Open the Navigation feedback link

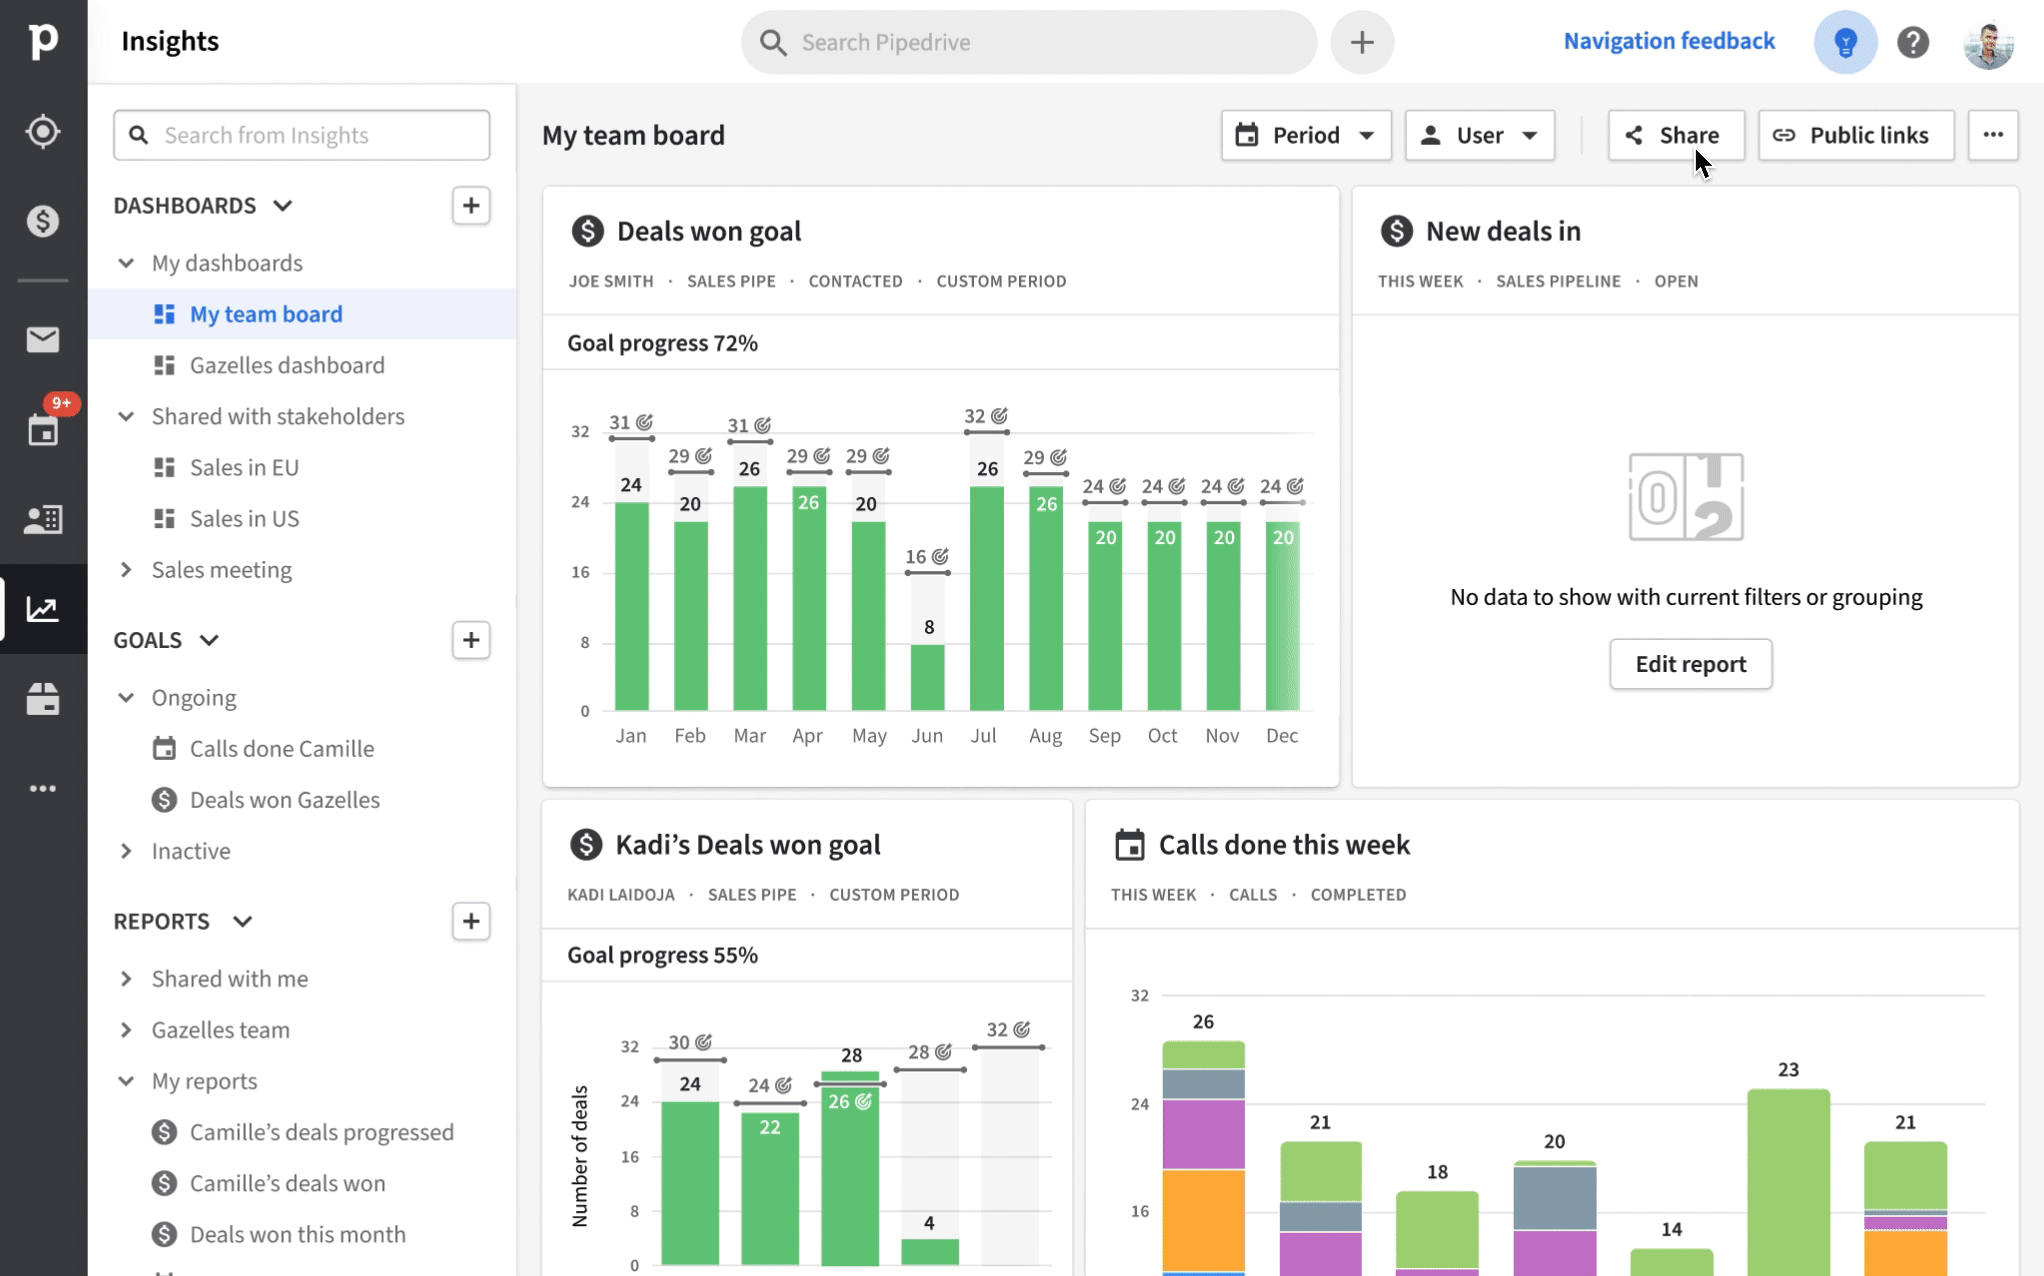click(1669, 41)
